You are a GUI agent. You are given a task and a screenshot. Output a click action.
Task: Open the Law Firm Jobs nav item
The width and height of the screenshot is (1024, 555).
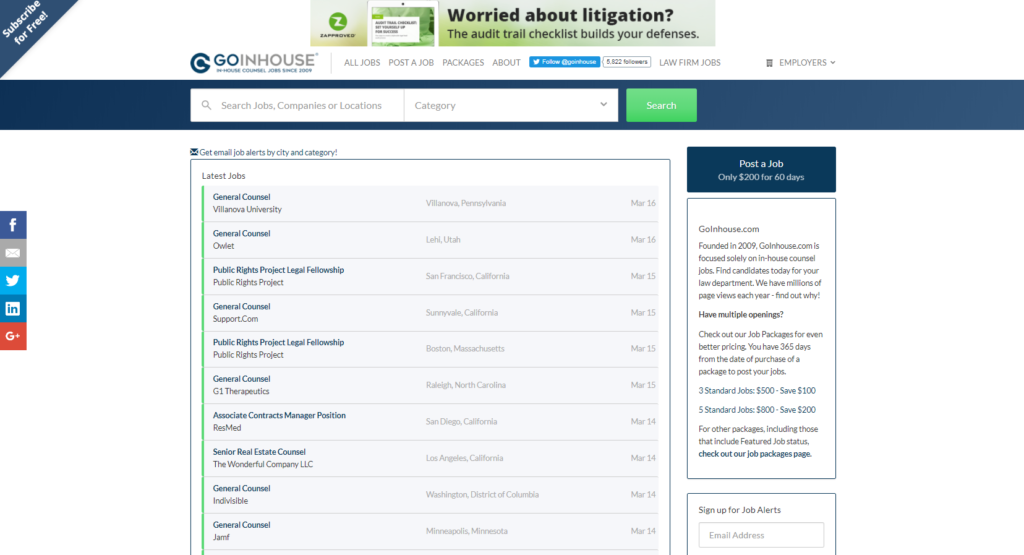pyautogui.click(x=690, y=63)
